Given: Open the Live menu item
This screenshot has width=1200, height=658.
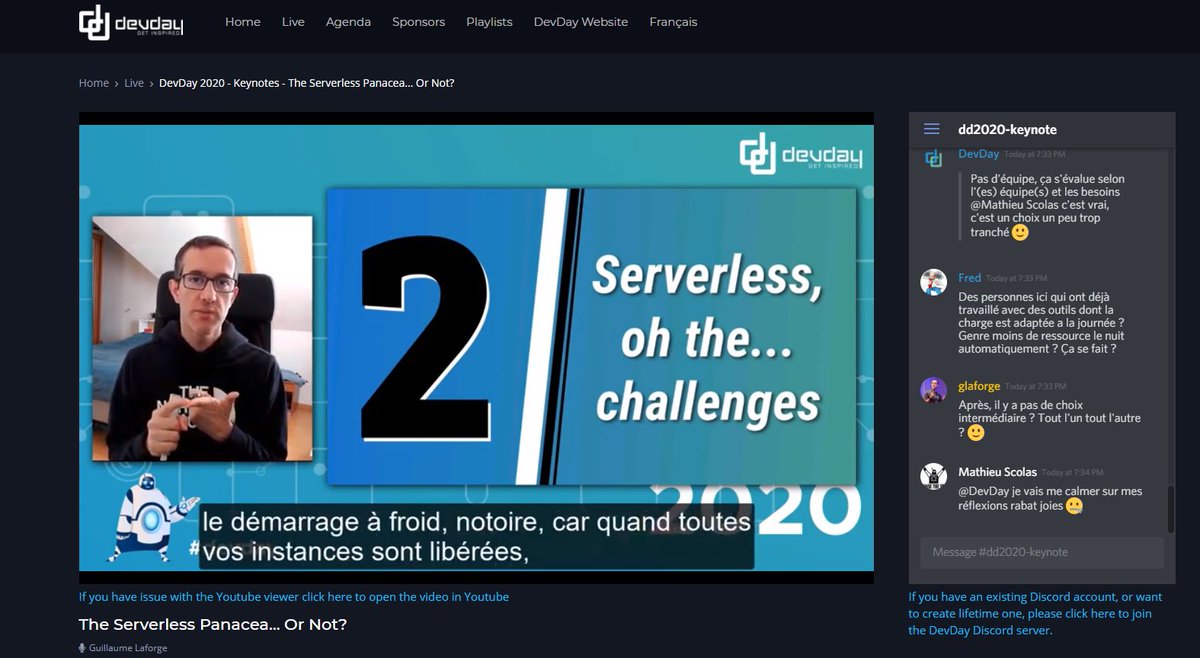Looking at the screenshot, I should 293,22.
